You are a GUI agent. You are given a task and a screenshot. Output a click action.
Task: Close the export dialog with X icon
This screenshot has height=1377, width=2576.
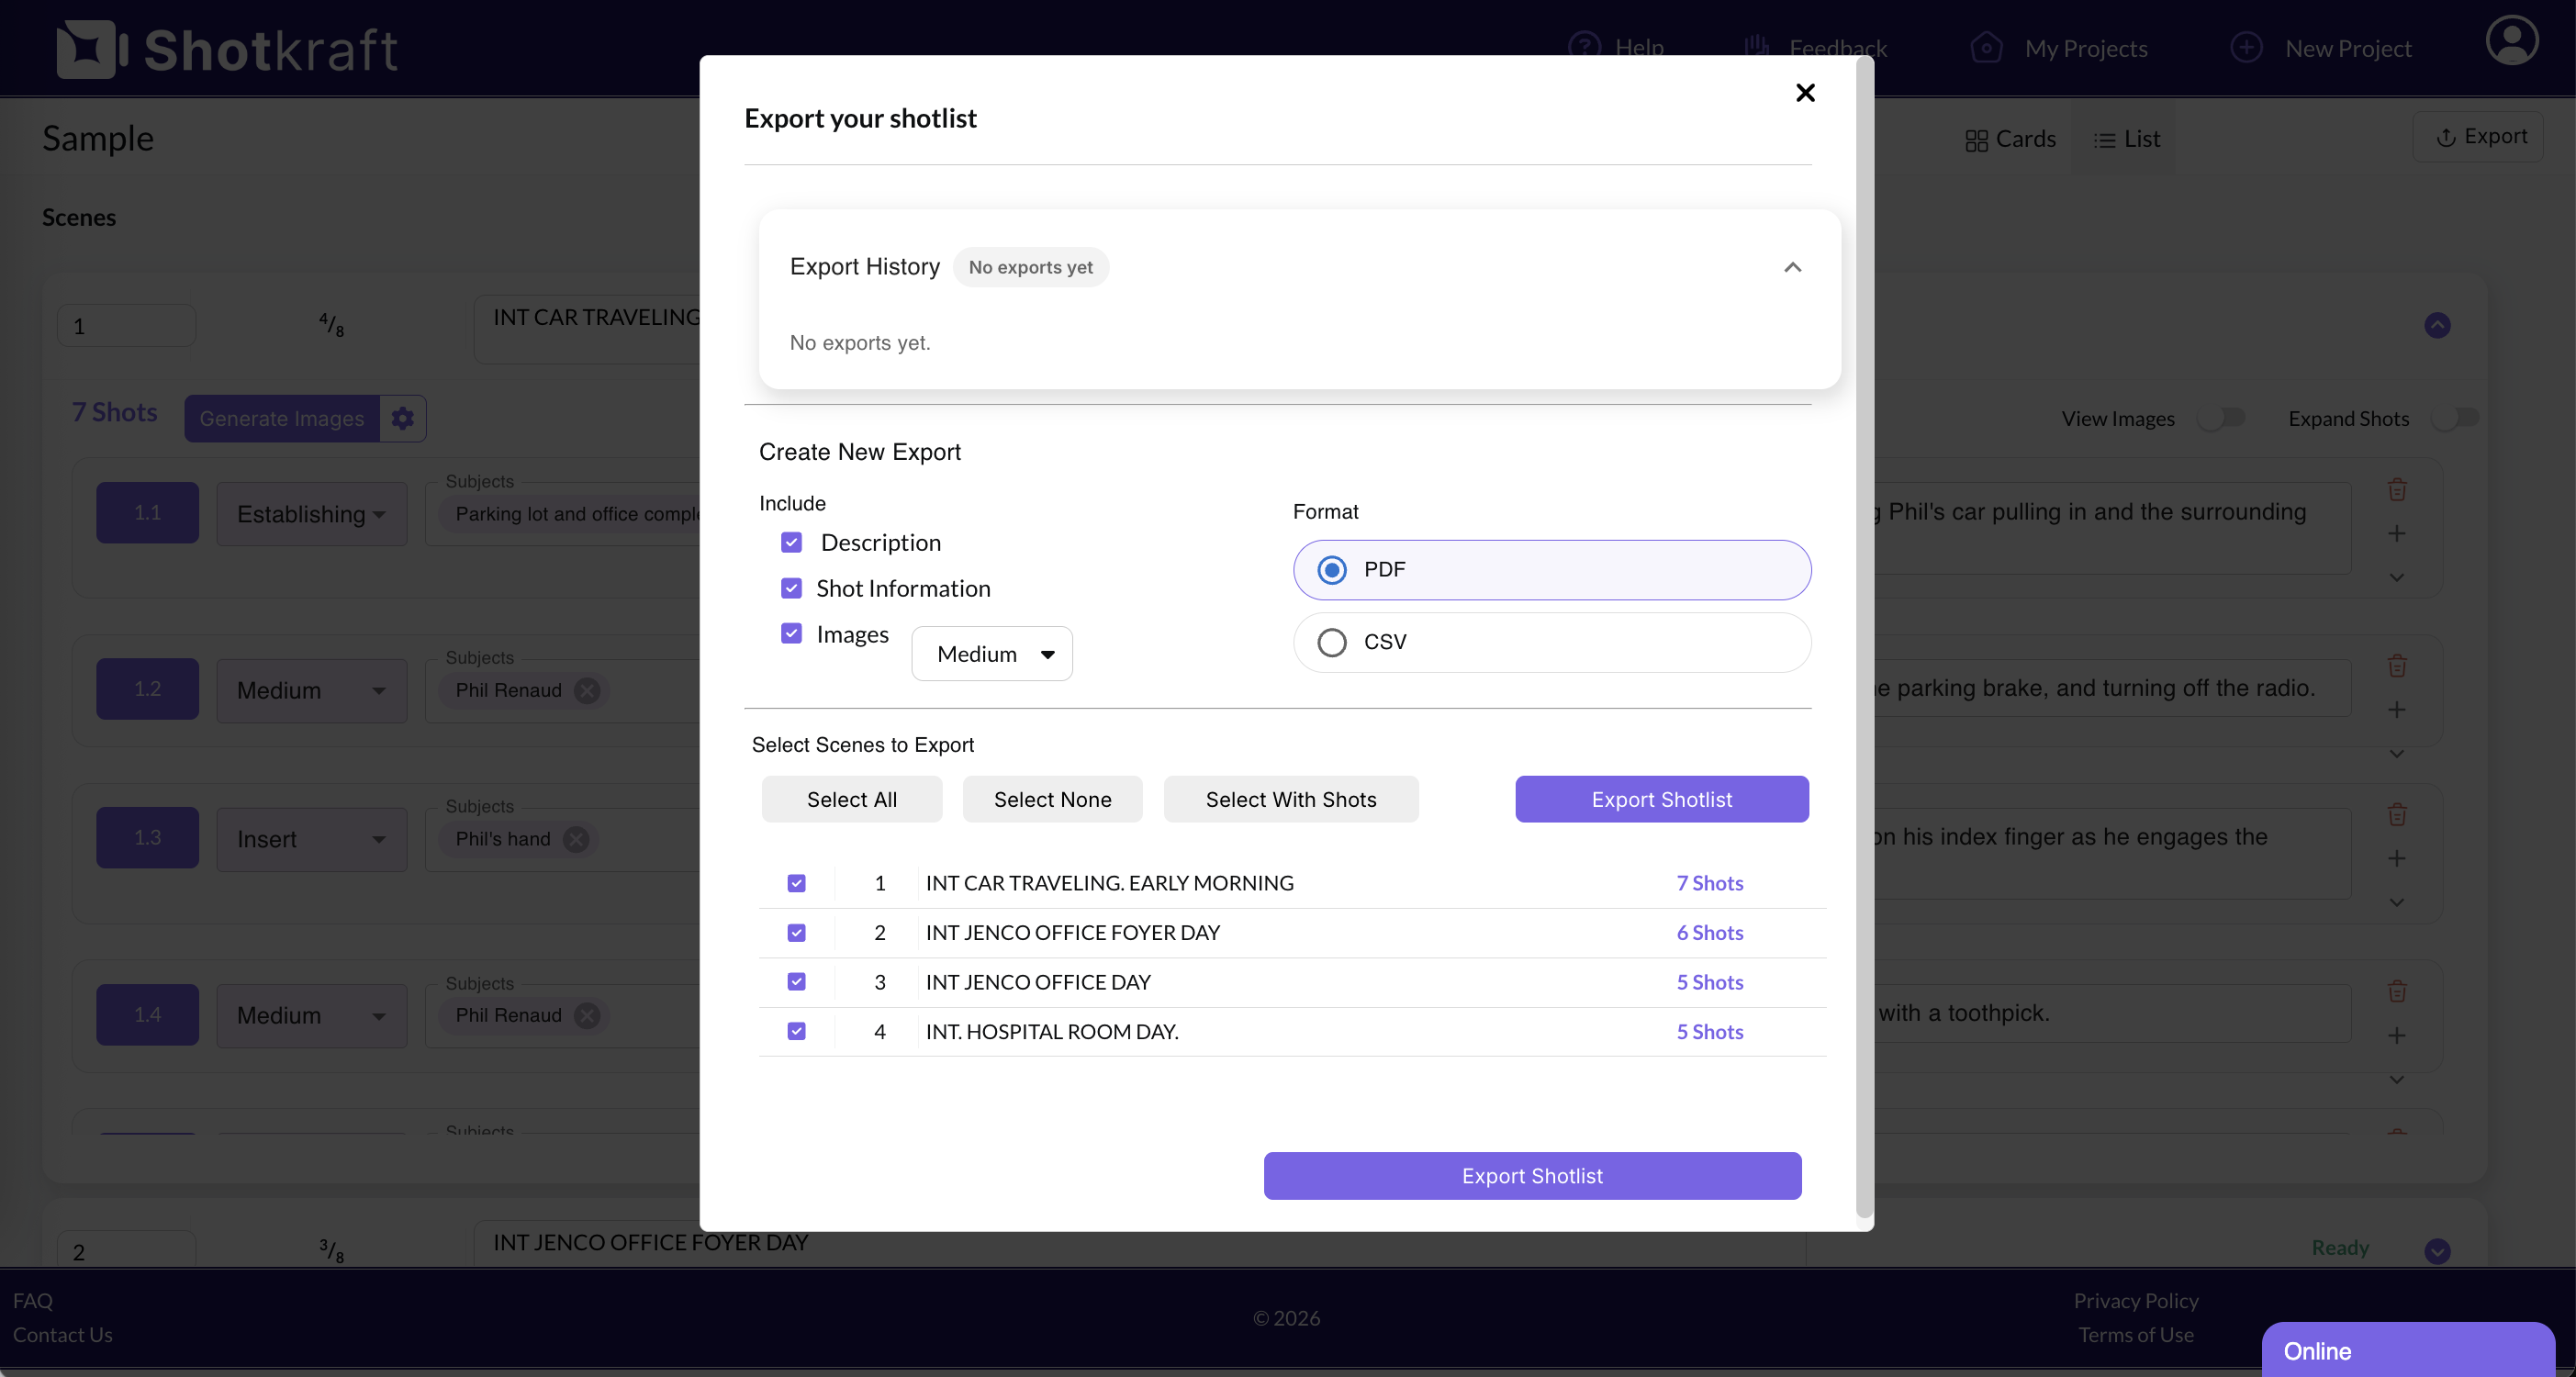(x=1804, y=93)
